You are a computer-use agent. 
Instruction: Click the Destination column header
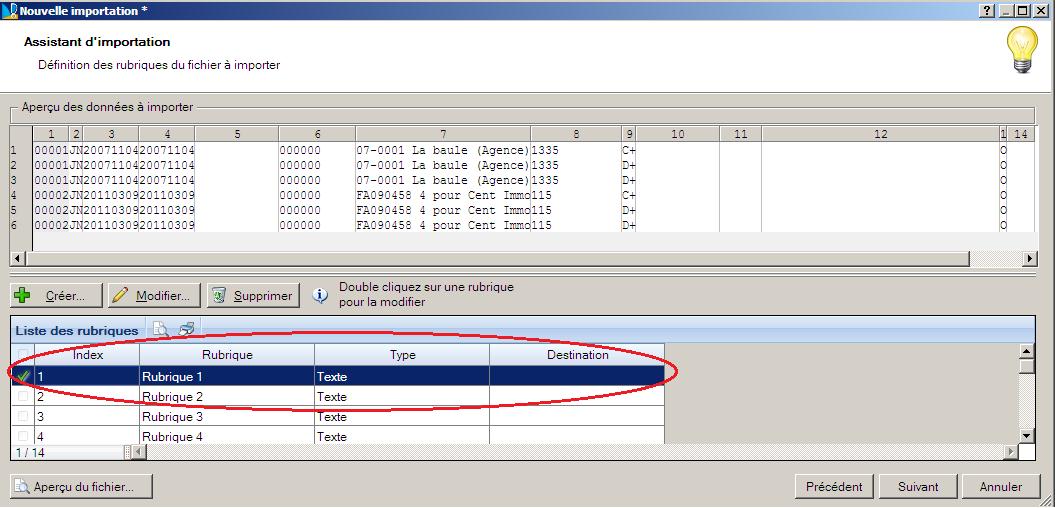point(577,355)
